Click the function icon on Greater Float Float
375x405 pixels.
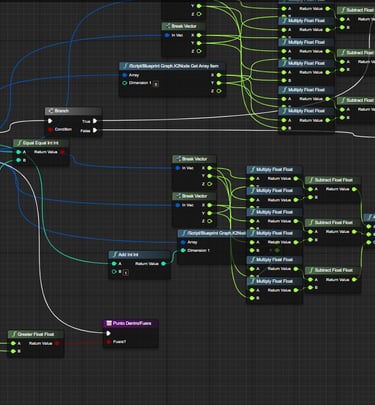point(14,334)
